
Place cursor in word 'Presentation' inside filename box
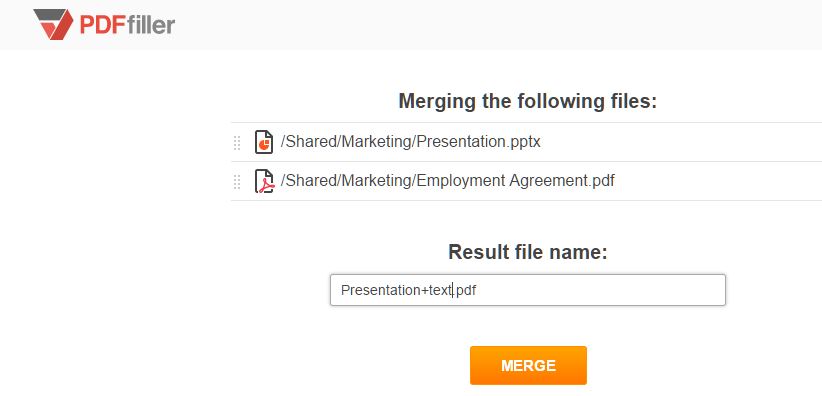(381, 290)
